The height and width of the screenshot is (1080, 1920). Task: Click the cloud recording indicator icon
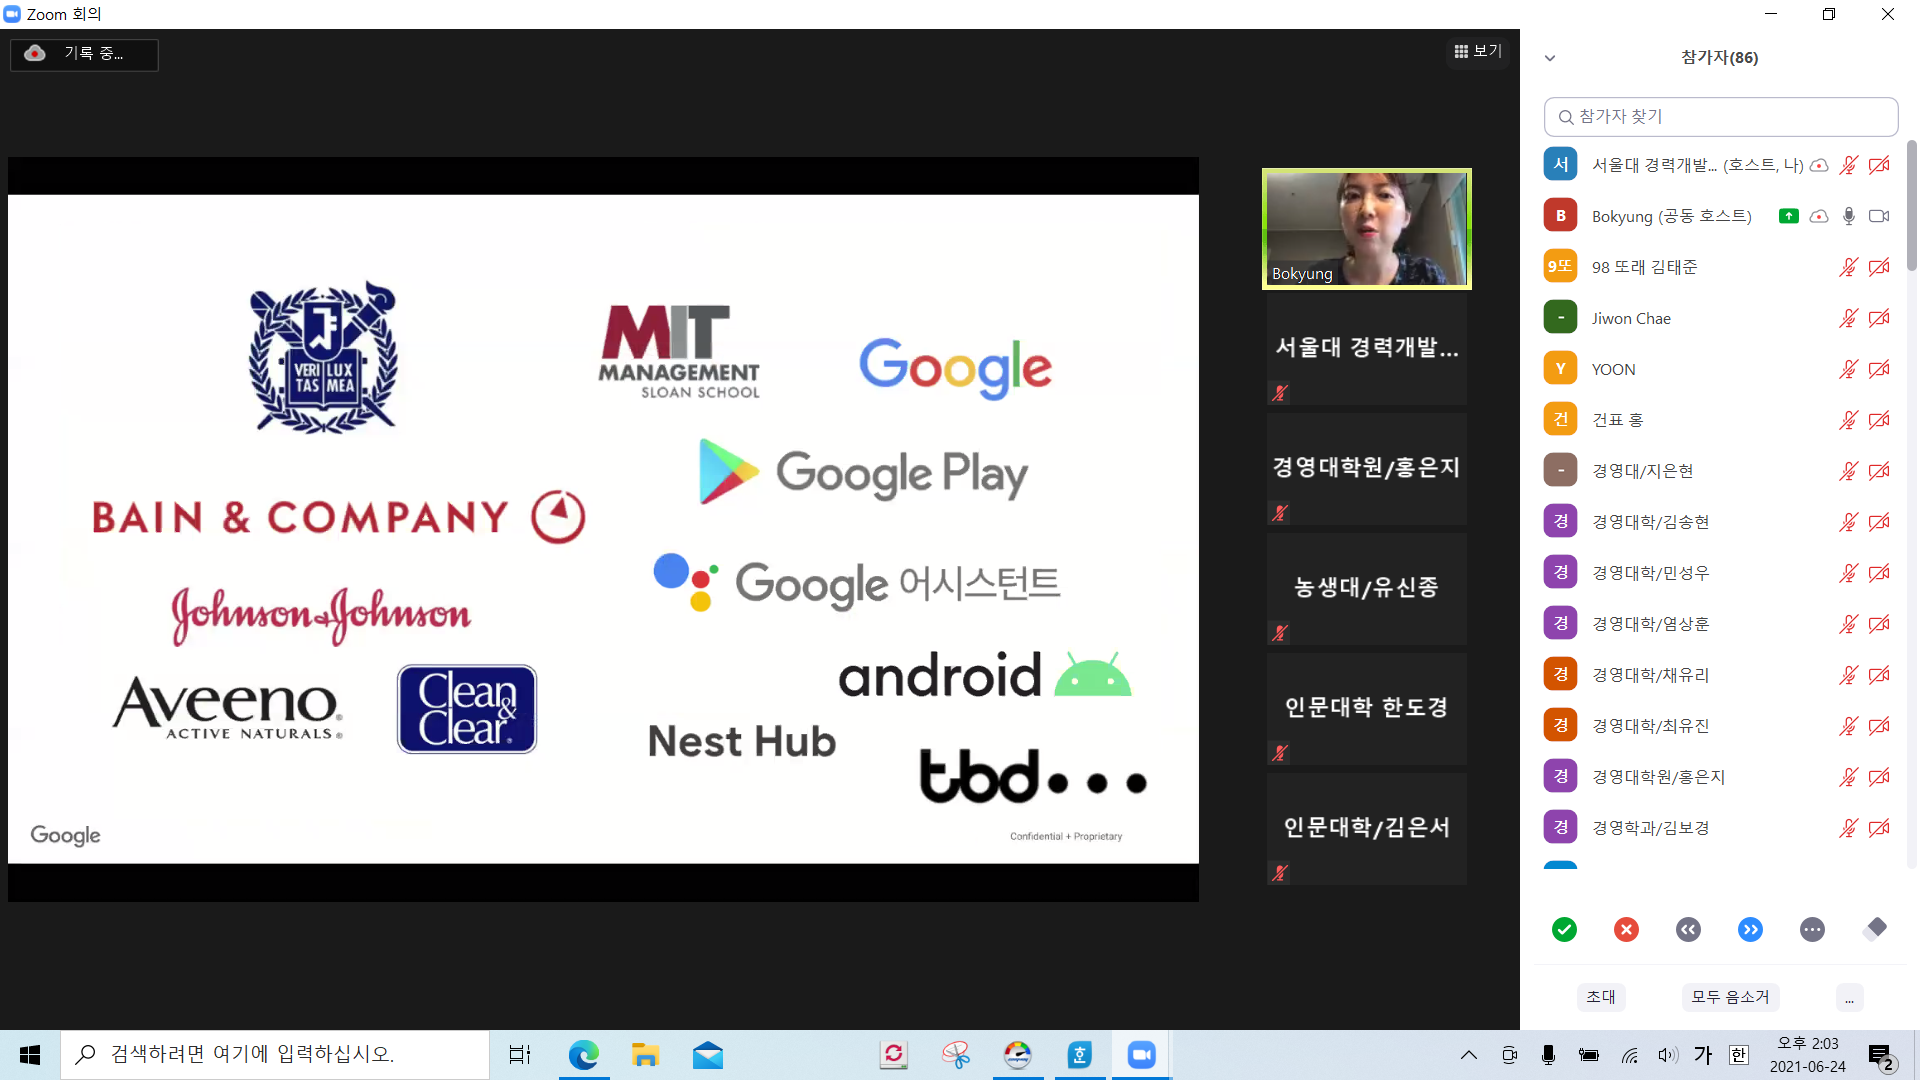pos(35,53)
